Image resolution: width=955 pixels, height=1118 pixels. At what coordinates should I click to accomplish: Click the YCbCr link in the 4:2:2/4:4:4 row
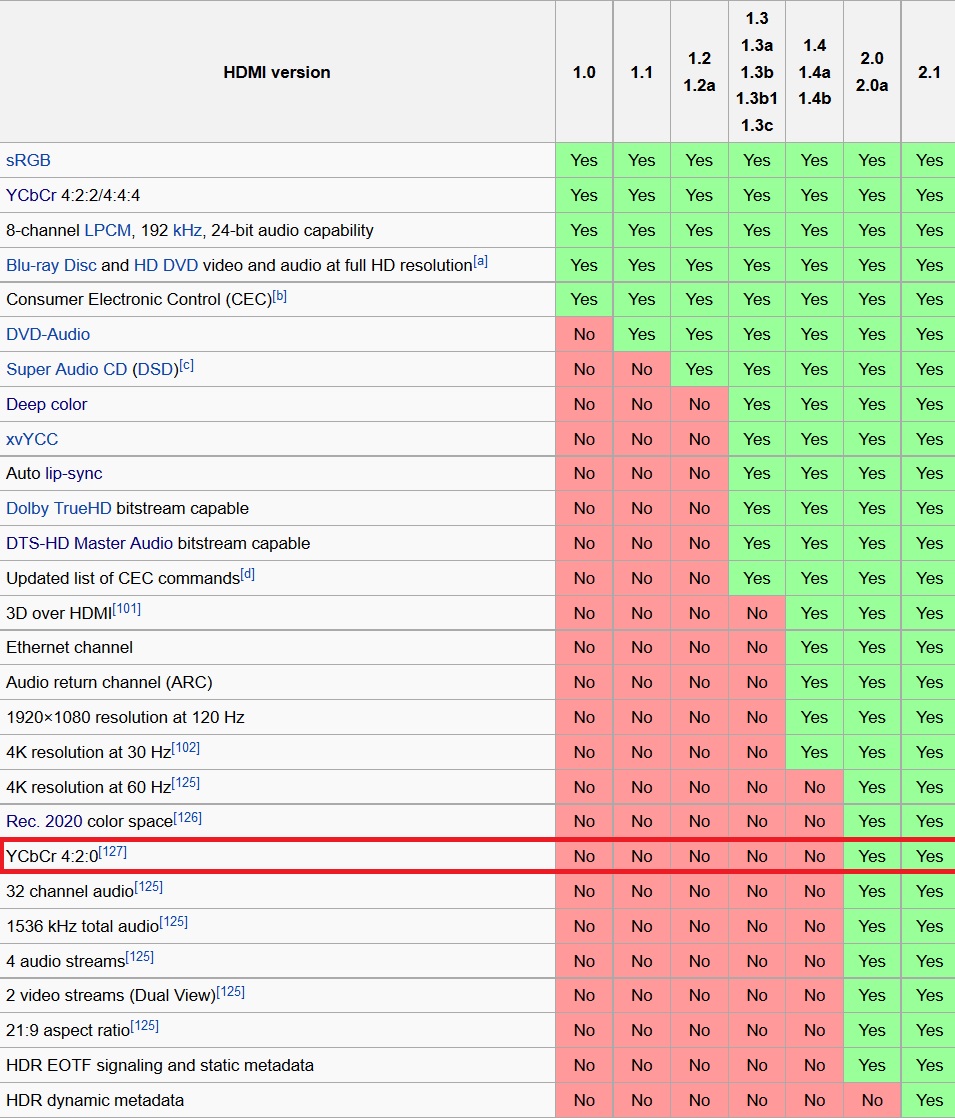click(31, 195)
